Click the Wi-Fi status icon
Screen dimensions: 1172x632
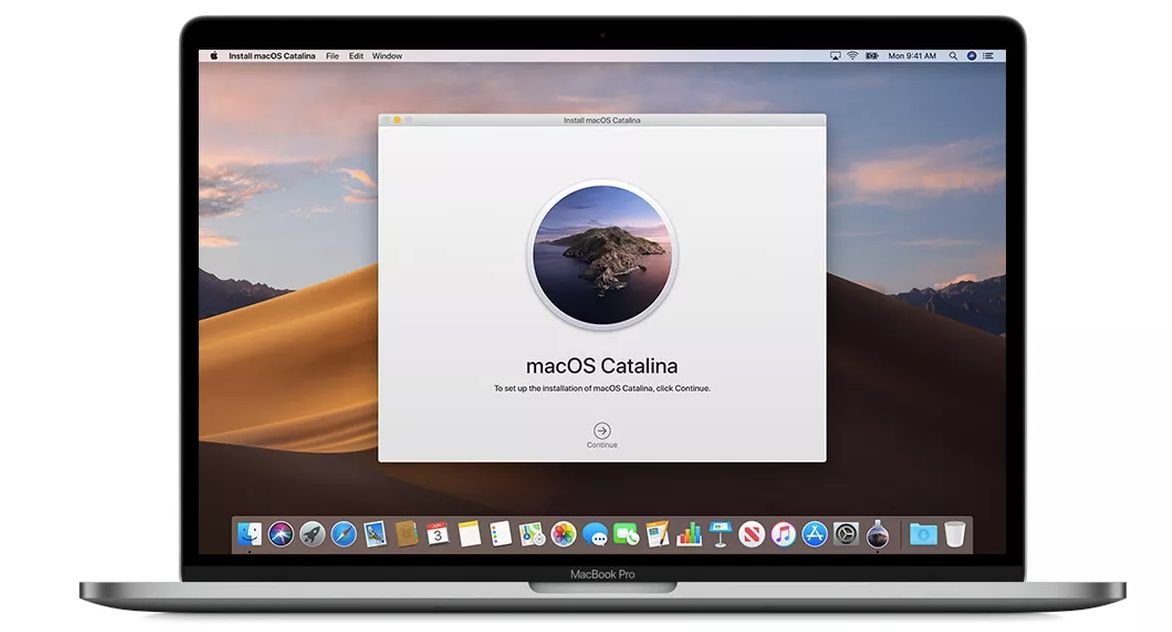851,56
